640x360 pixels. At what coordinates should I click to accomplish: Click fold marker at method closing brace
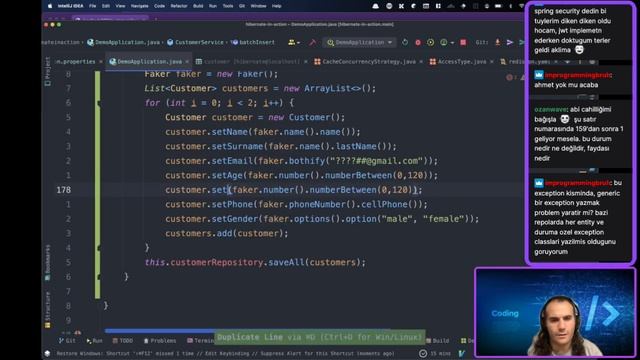click(99, 277)
